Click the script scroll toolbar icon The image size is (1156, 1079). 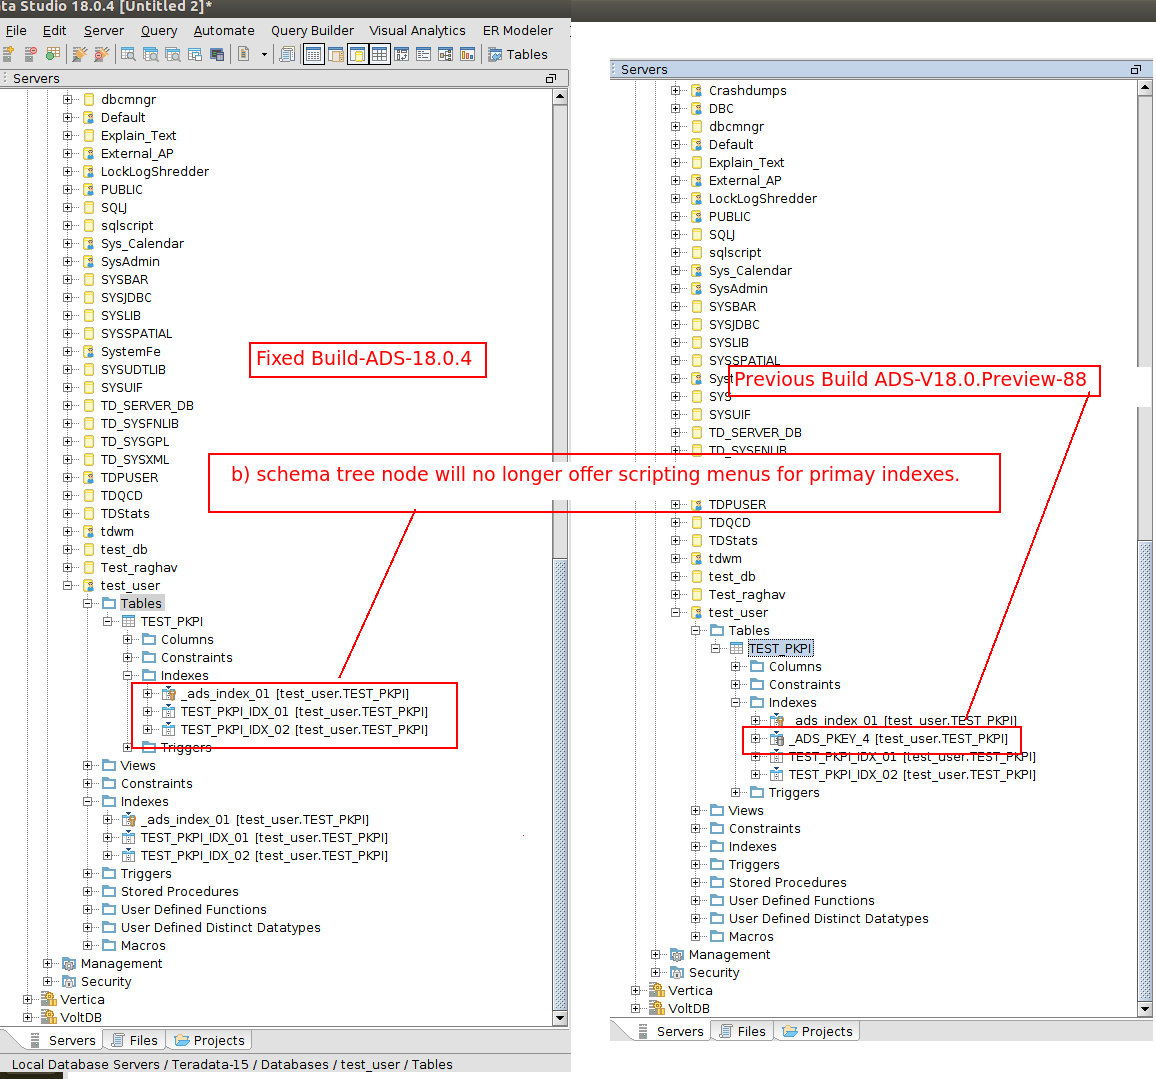[288, 54]
